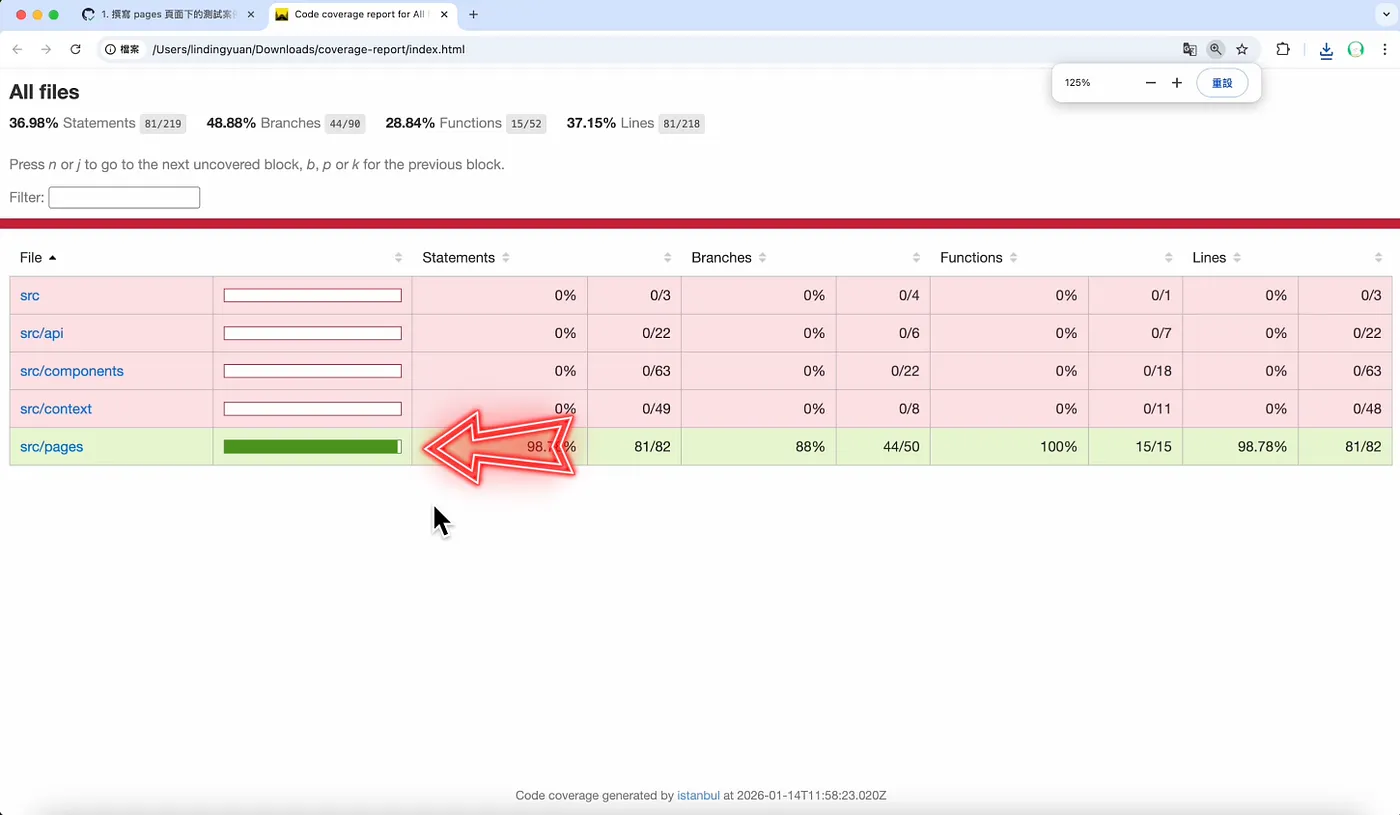
Task: Close the Code coverage report tab
Action: [x=444, y=15]
